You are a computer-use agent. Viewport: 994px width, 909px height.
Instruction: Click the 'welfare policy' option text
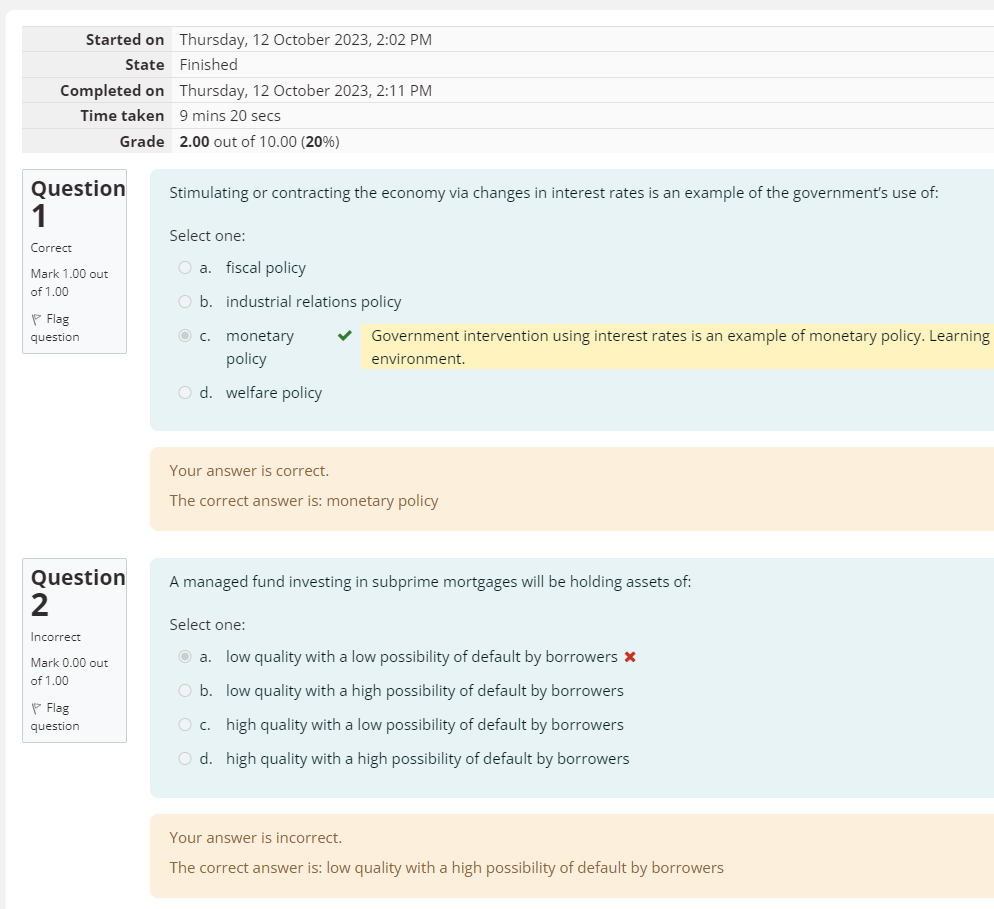coord(274,392)
